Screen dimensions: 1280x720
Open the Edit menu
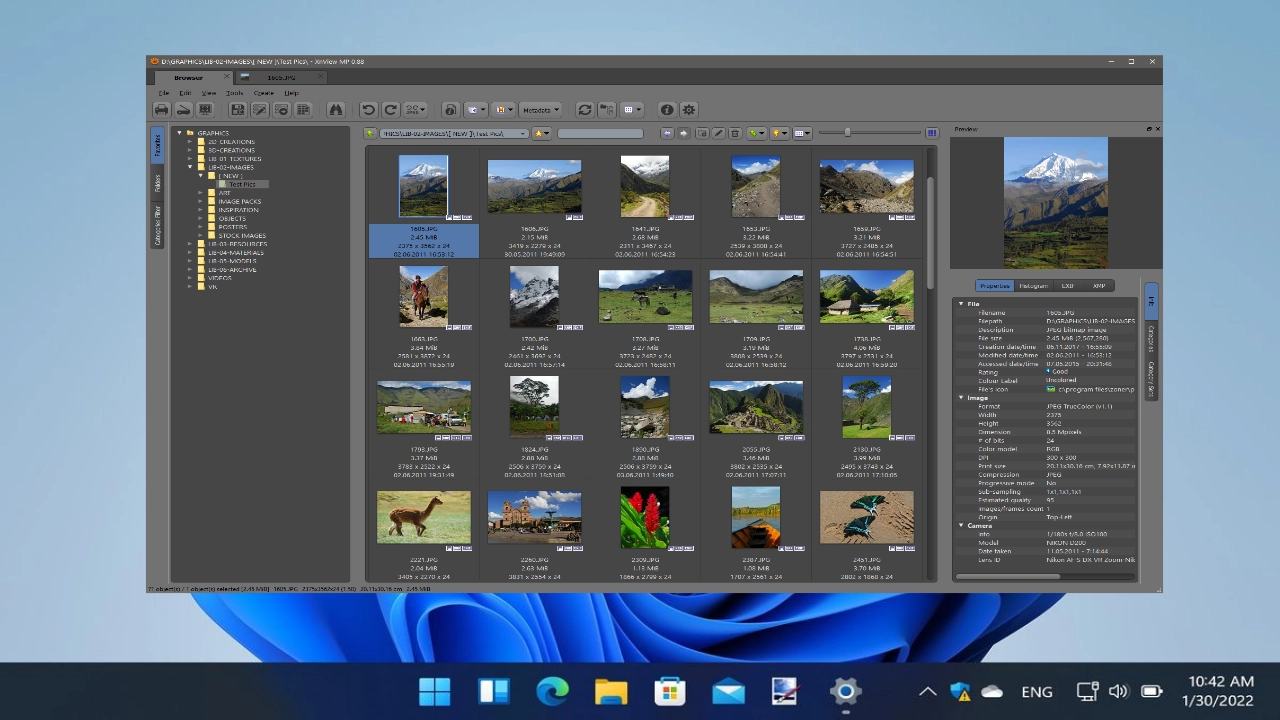click(x=185, y=92)
